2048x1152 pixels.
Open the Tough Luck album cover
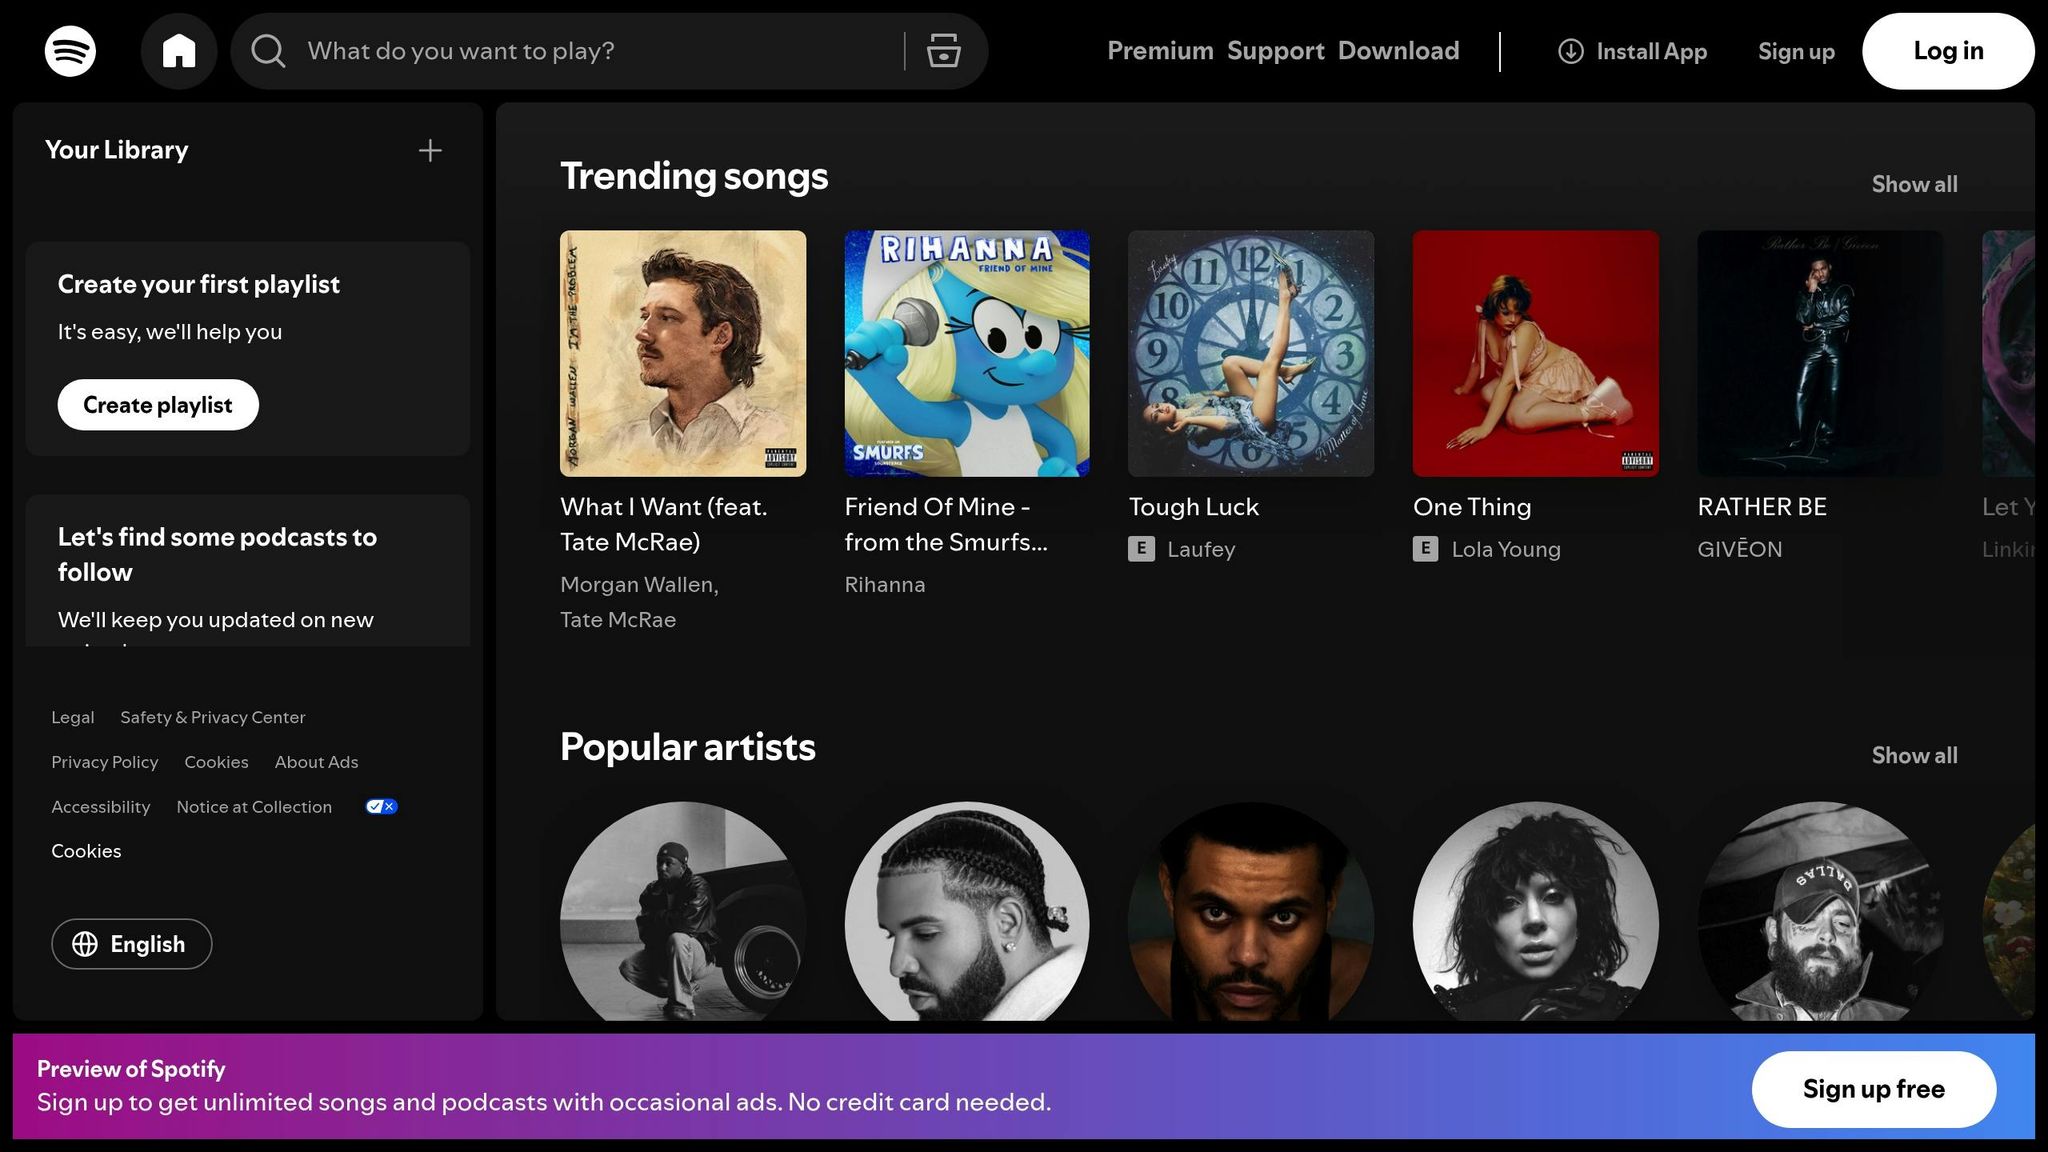click(x=1250, y=354)
